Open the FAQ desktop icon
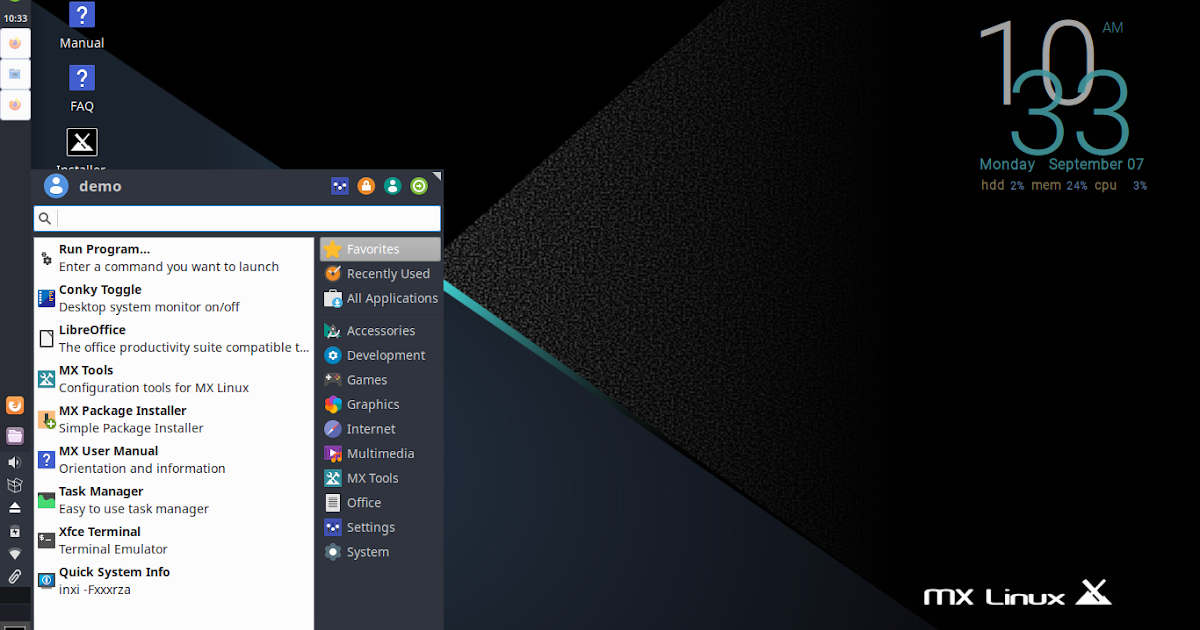This screenshot has width=1200, height=630. pyautogui.click(x=82, y=89)
